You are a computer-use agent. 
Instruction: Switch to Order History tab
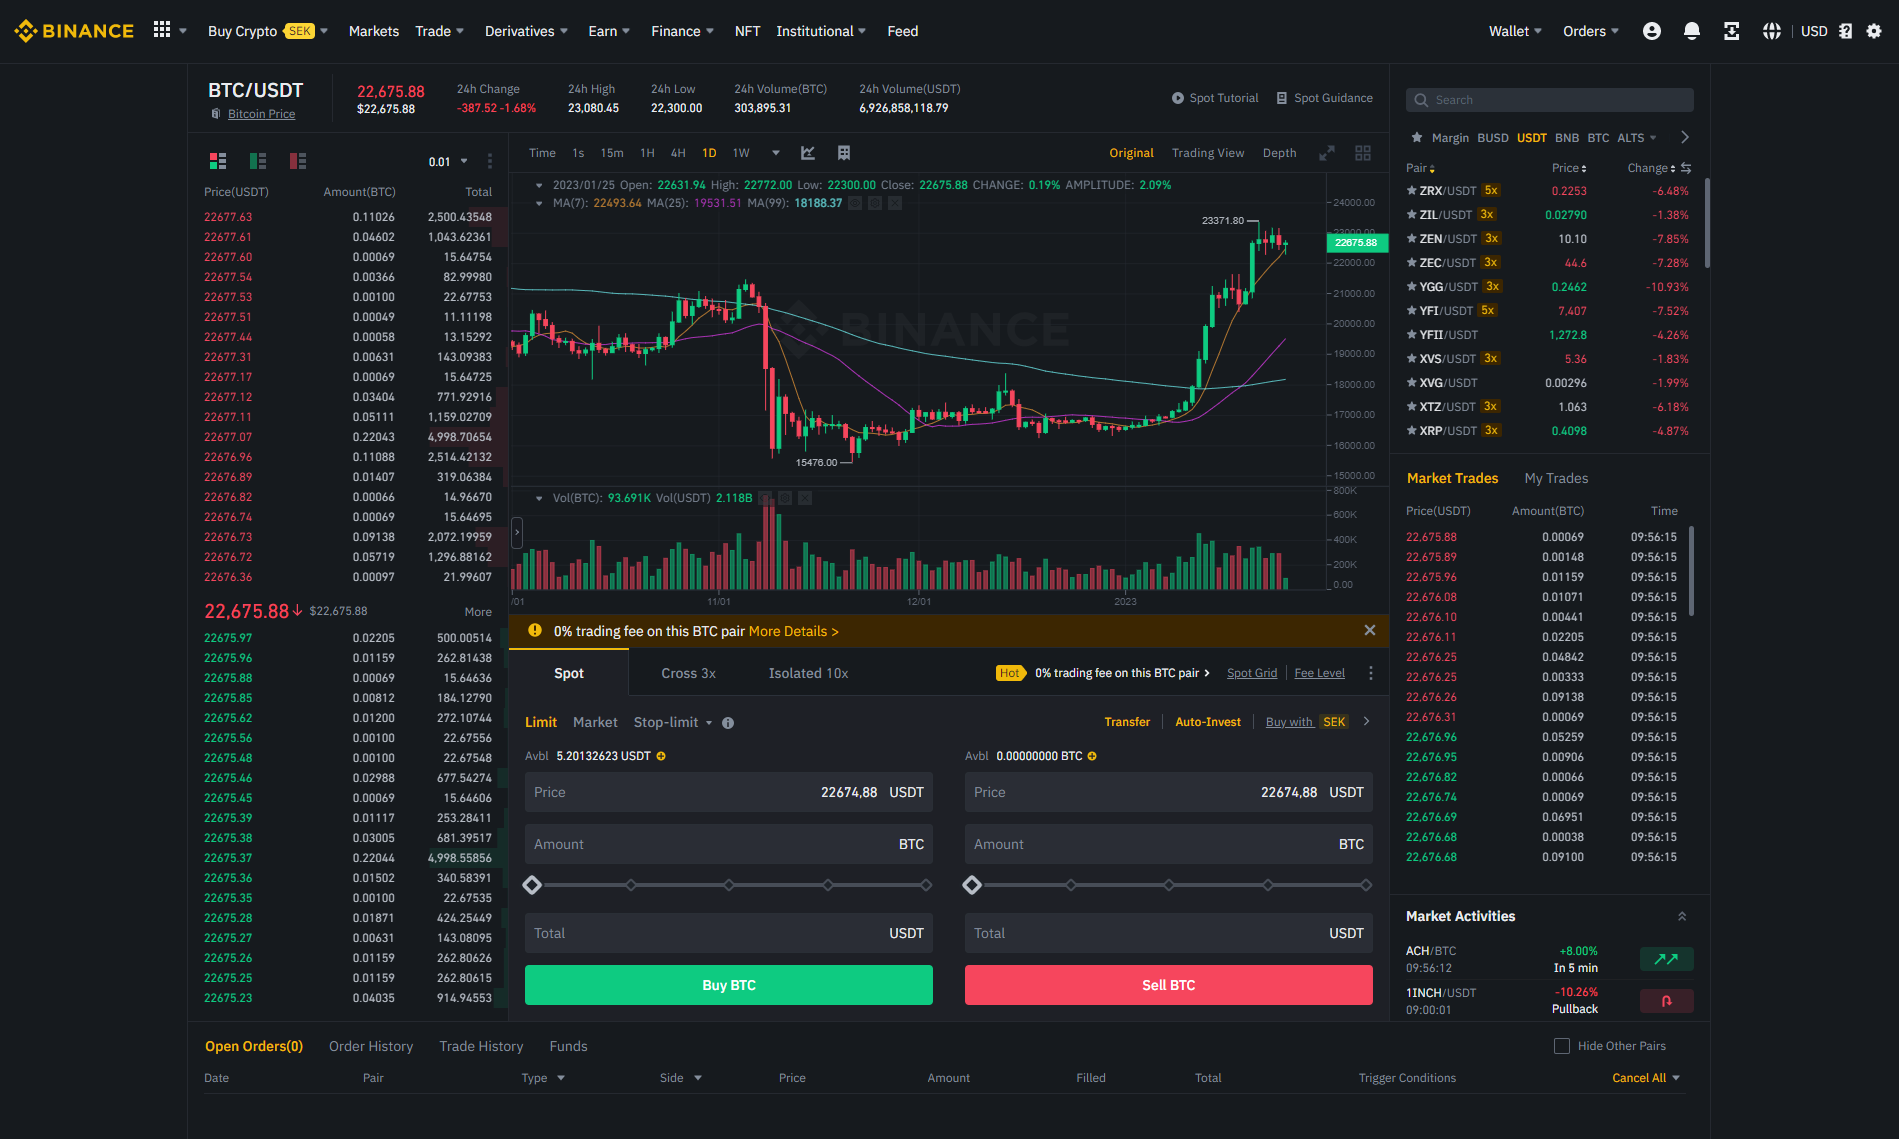tap(371, 1046)
